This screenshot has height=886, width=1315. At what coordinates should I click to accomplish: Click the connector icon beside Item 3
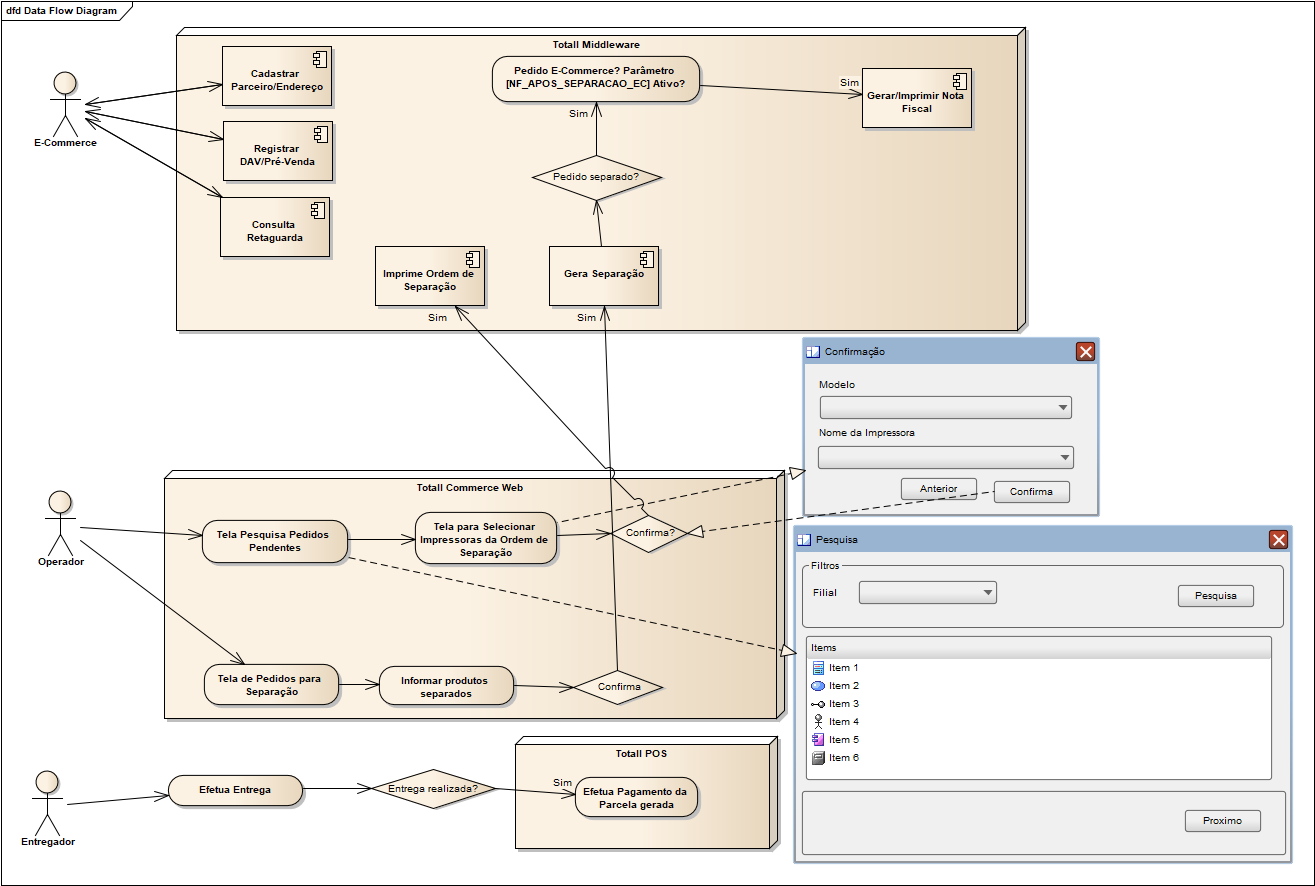pos(818,704)
